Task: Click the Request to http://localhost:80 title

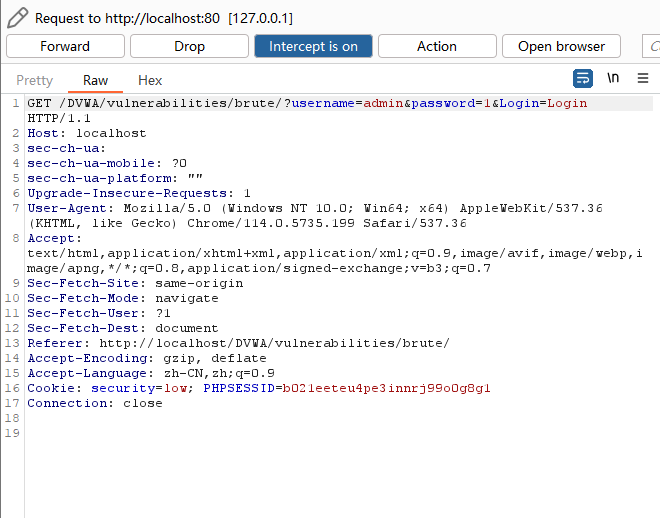Action: (x=164, y=18)
